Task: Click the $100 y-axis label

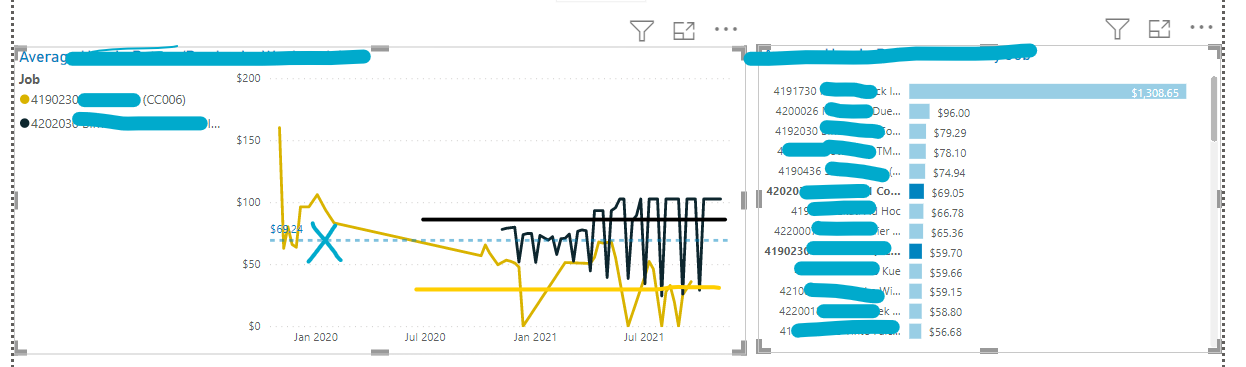Action: click(248, 202)
